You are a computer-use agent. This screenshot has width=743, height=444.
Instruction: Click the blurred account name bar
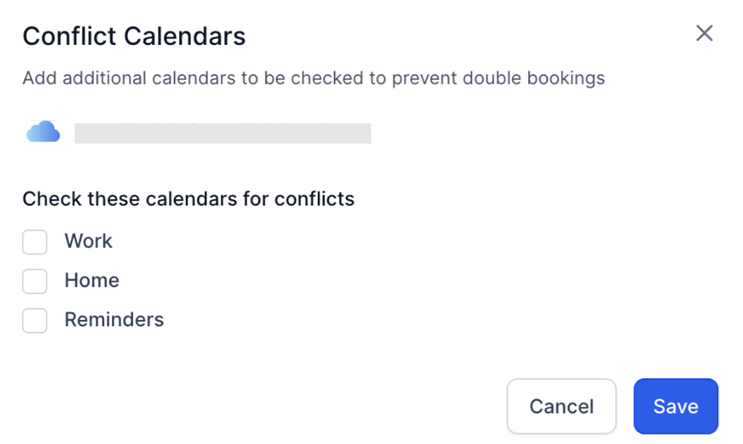pyautogui.click(x=222, y=133)
